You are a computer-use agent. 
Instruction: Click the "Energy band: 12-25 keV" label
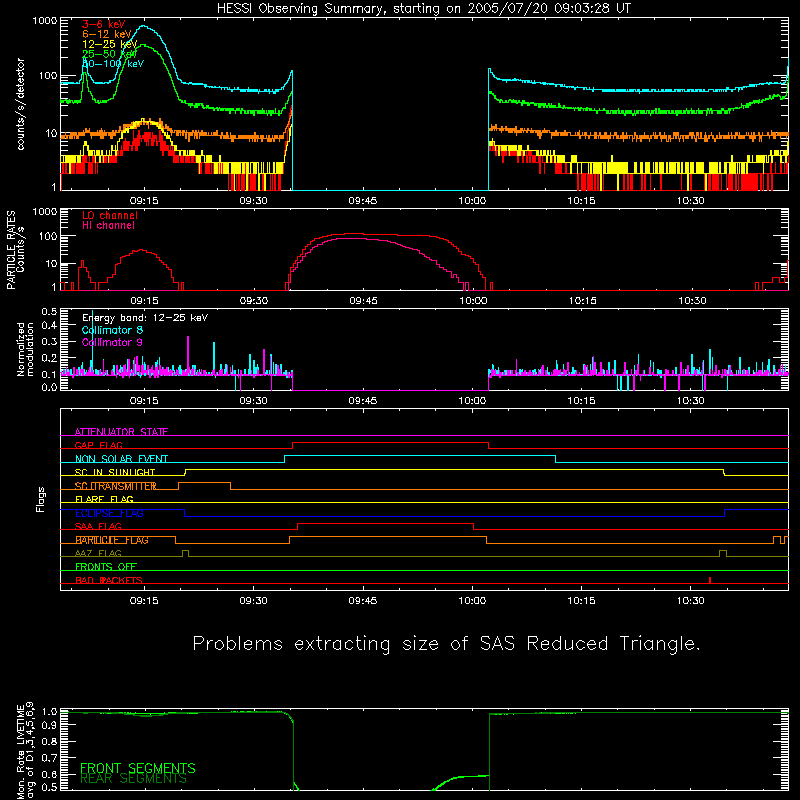pos(145,318)
